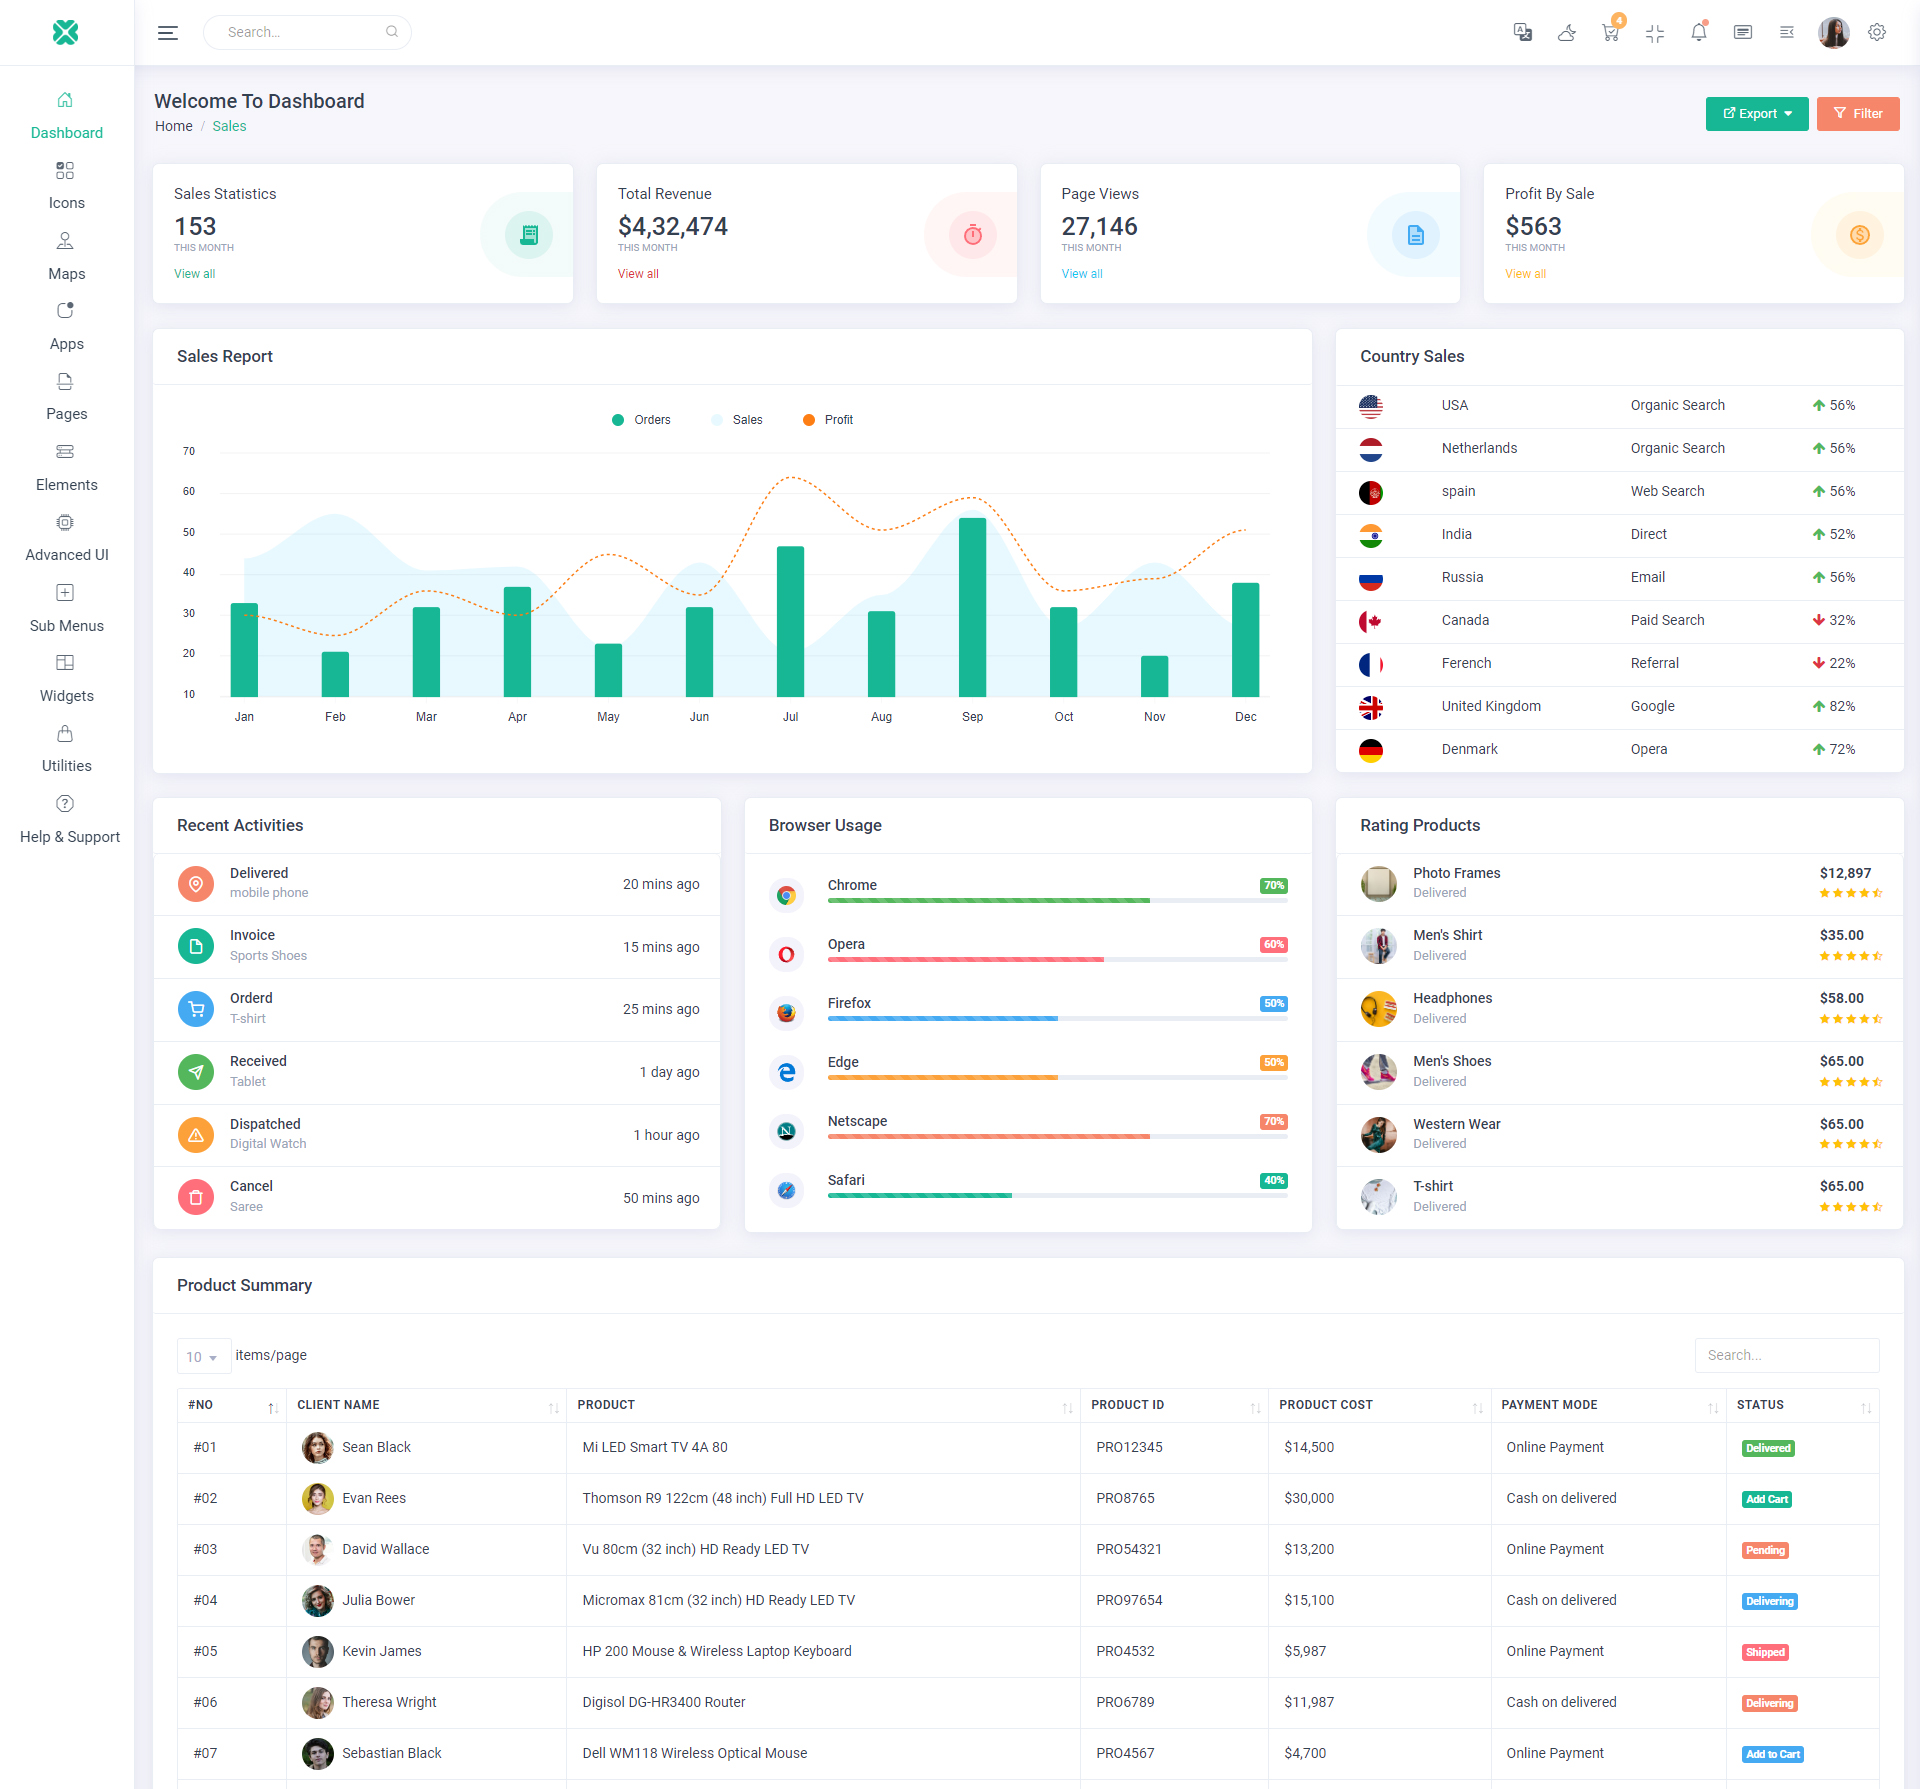This screenshot has width=1920, height=1789.
Task: Open notifications bell
Action: [1699, 32]
